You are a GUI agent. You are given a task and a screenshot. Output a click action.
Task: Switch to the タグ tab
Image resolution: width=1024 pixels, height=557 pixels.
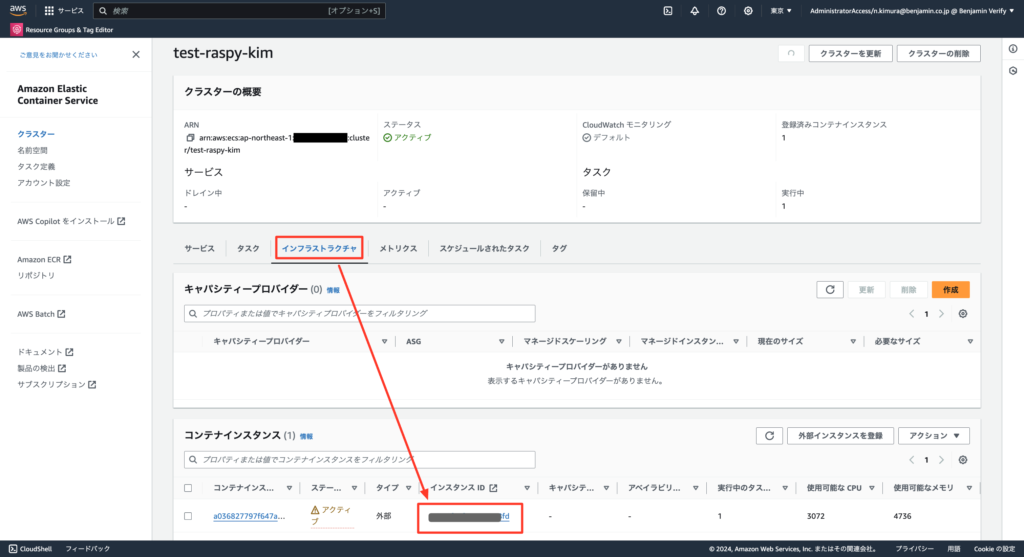click(x=559, y=248)
